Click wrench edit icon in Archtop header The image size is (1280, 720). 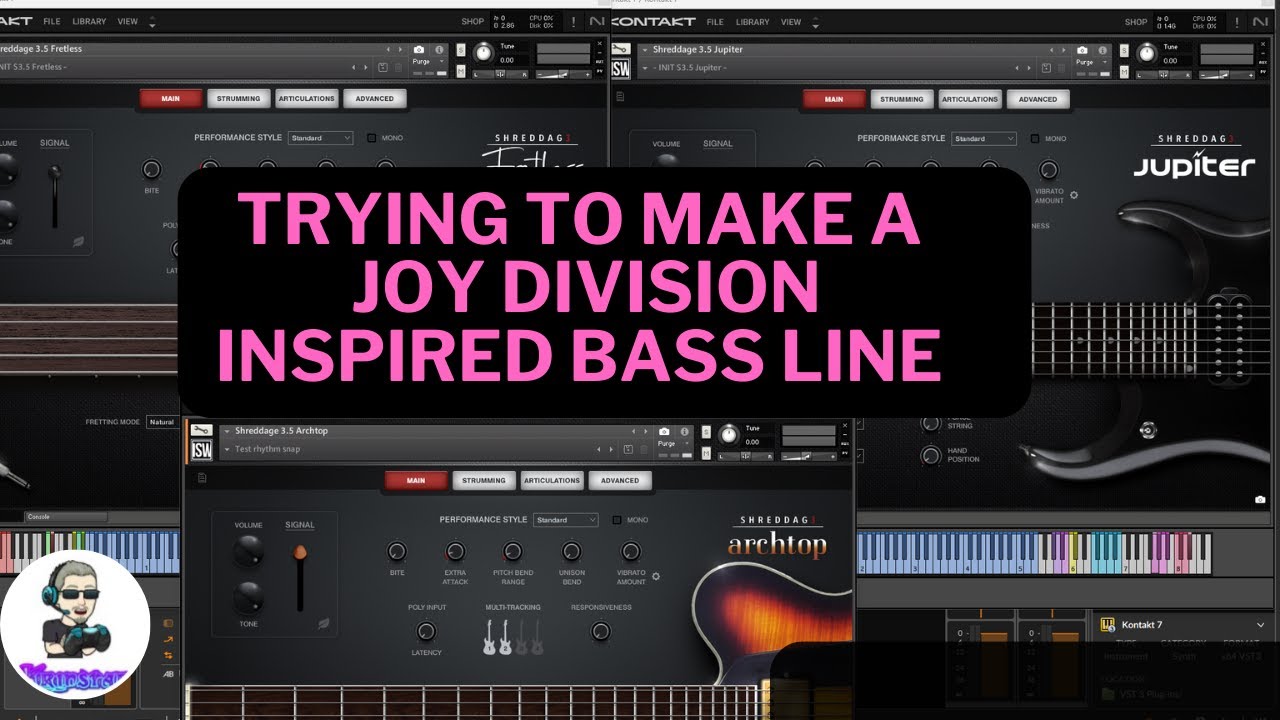coord(201,430)
